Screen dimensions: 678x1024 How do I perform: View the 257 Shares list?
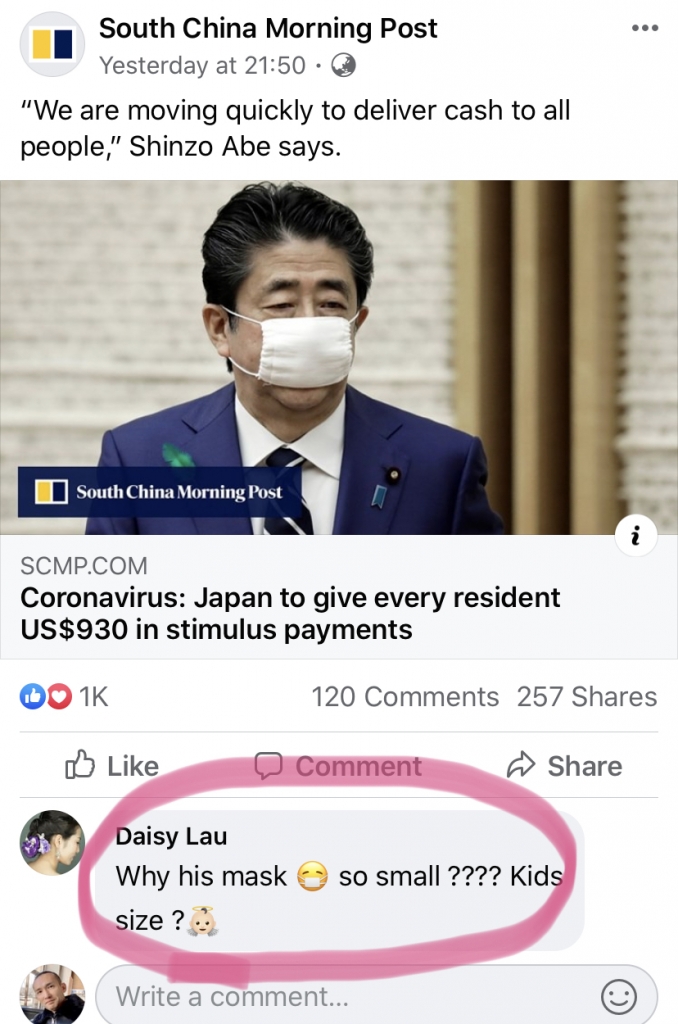click(x=587, y=697)
